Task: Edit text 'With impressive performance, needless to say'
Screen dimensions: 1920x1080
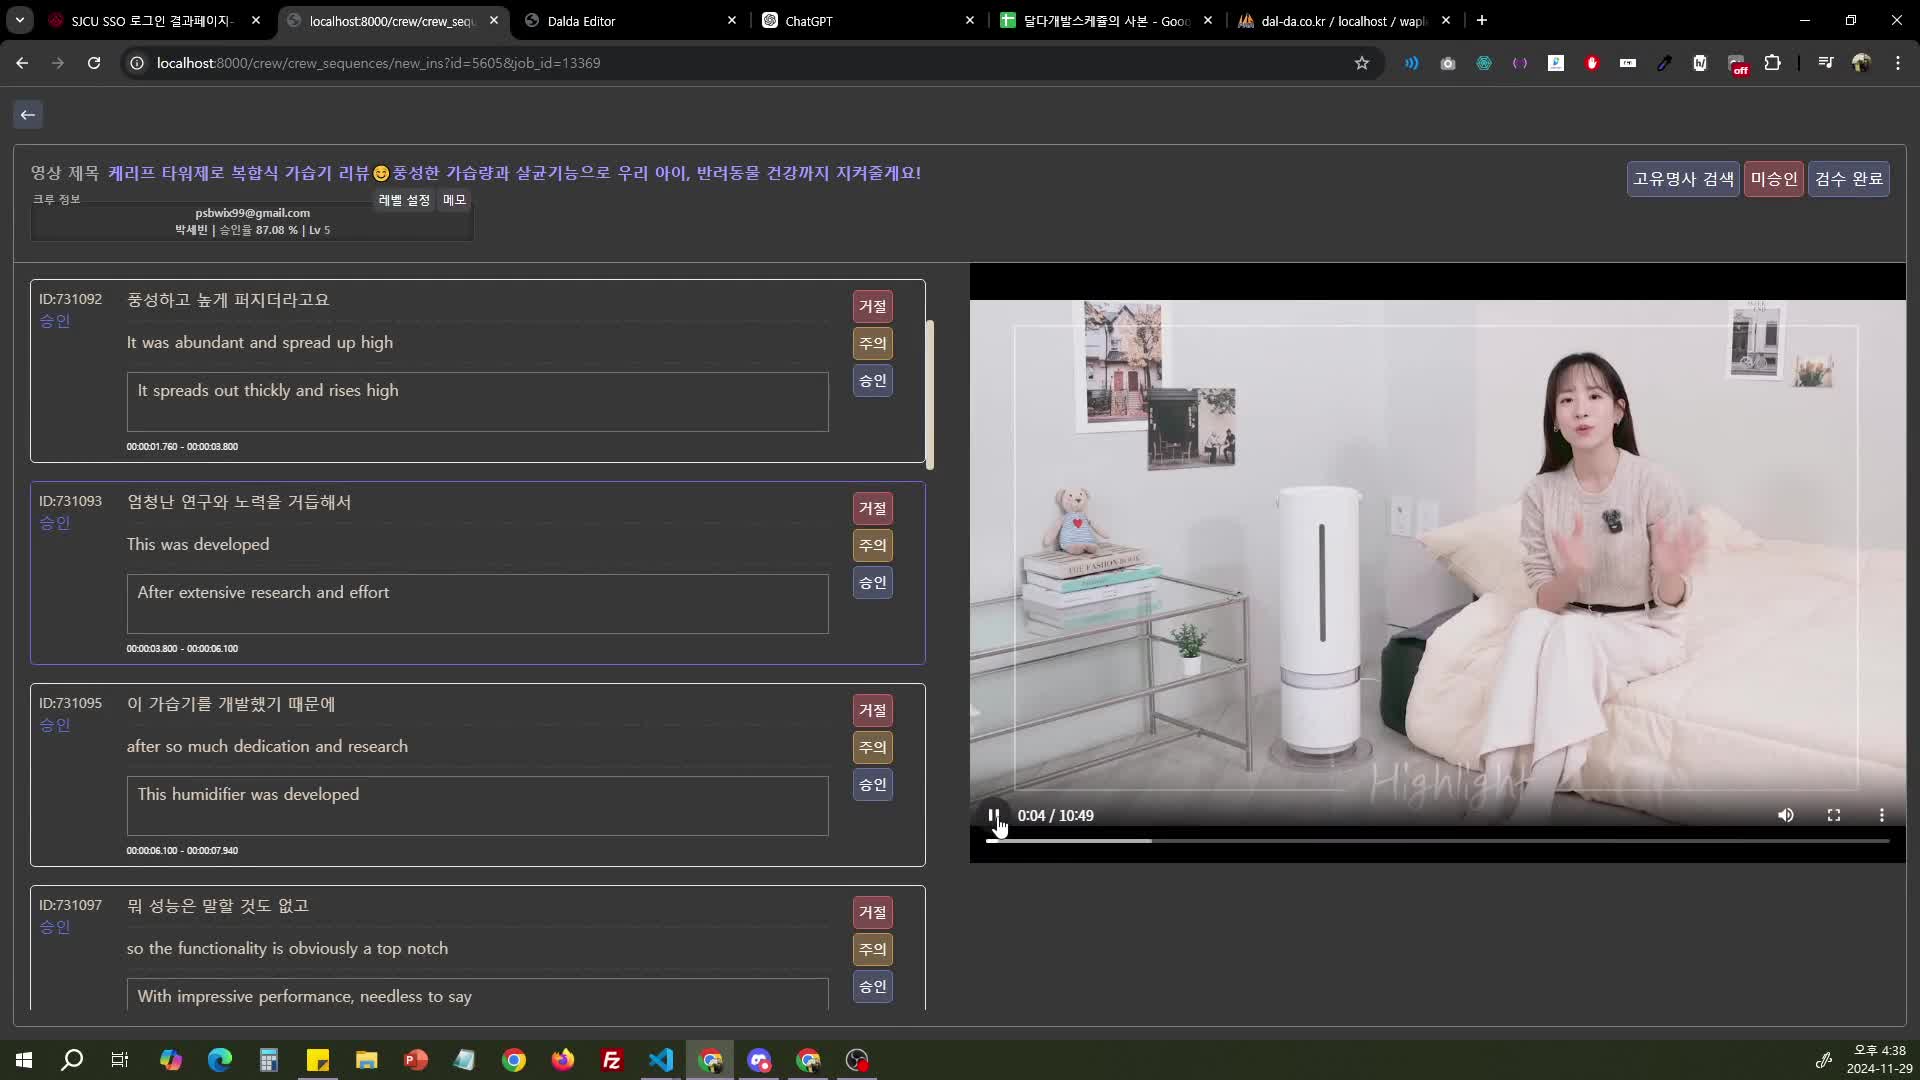Action: coord(477,995)
